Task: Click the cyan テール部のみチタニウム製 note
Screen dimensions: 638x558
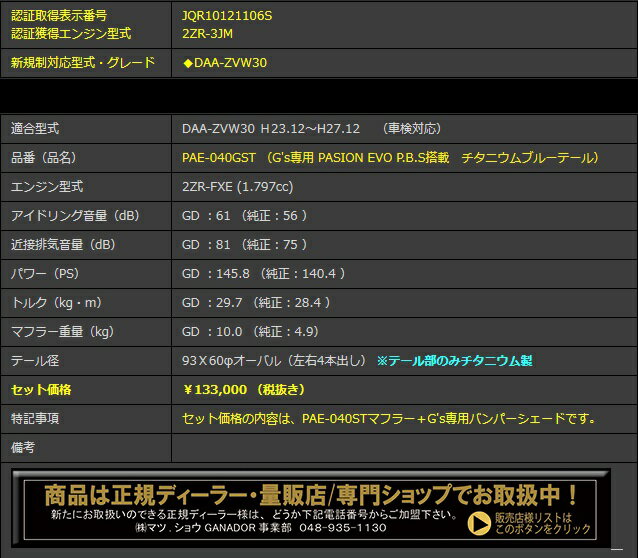Action: click(x=454, y=360)
